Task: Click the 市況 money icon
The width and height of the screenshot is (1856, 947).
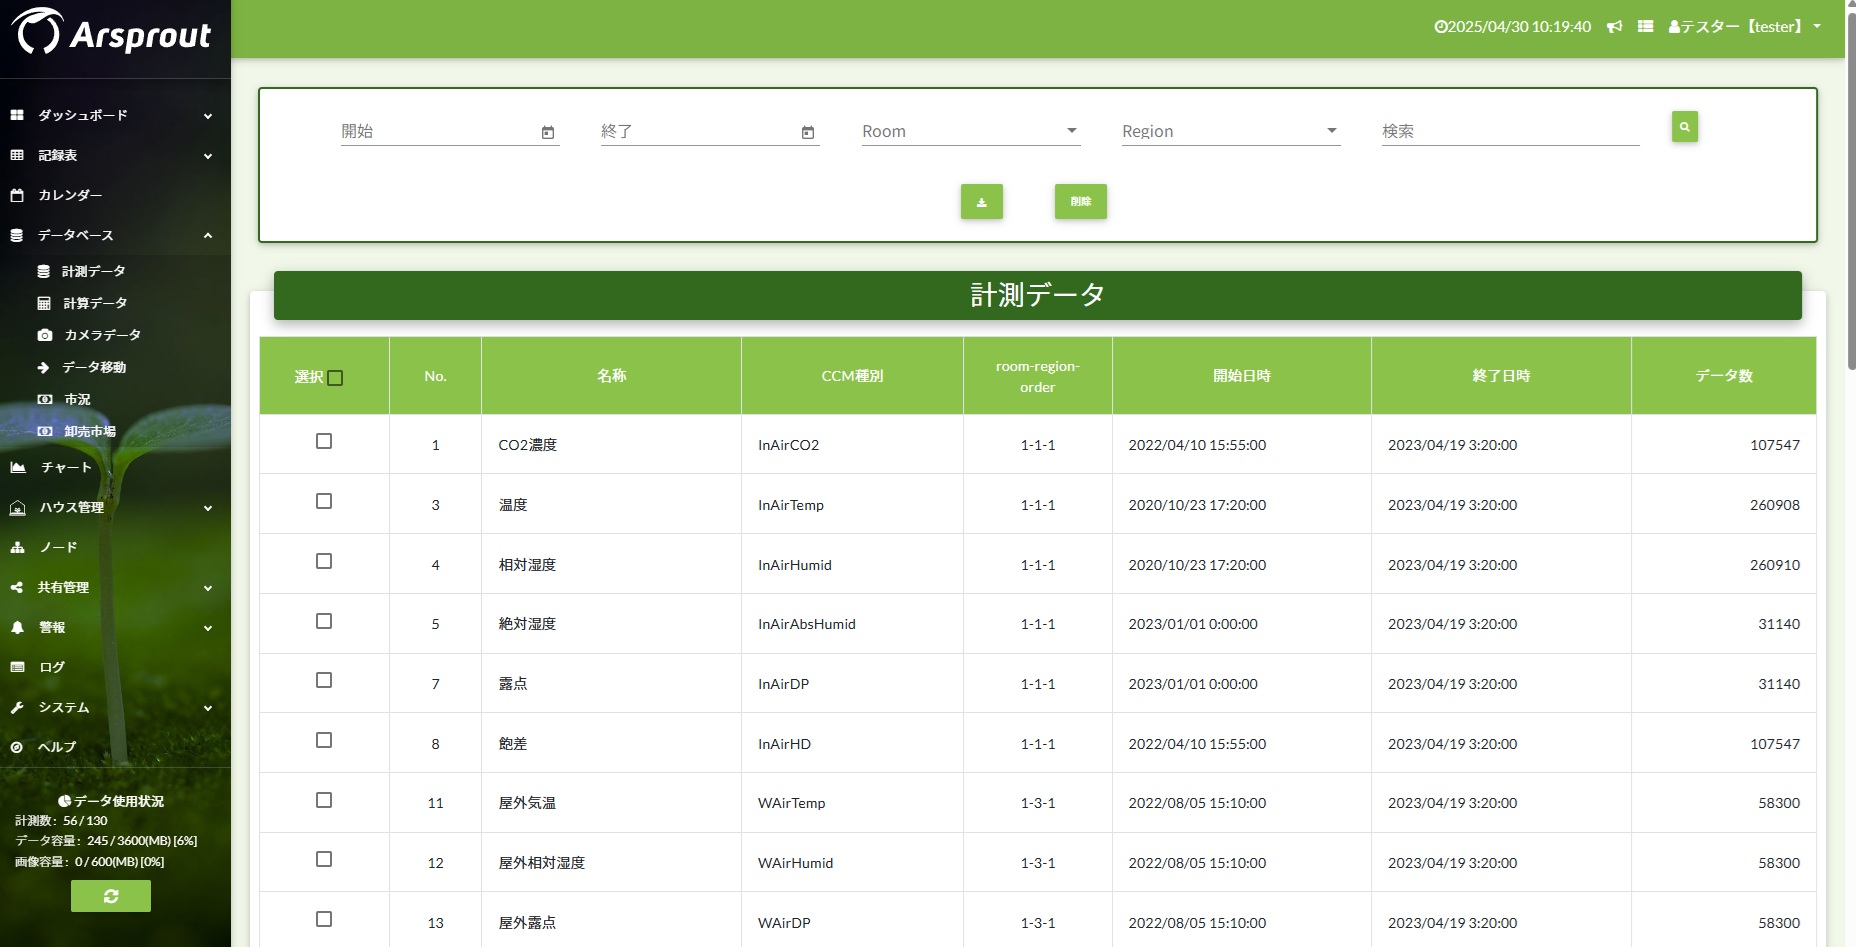Action: pos(45,399)
